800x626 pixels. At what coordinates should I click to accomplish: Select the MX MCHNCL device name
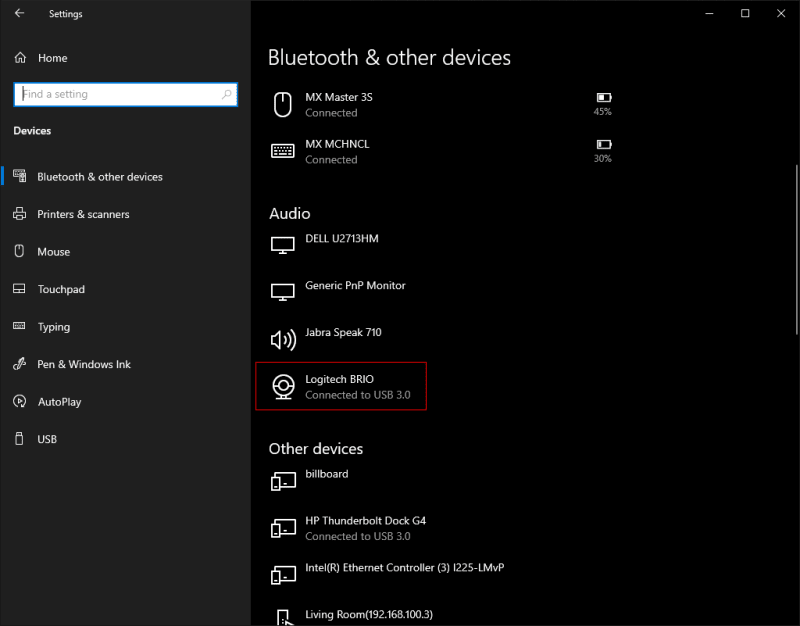[337, 144]
